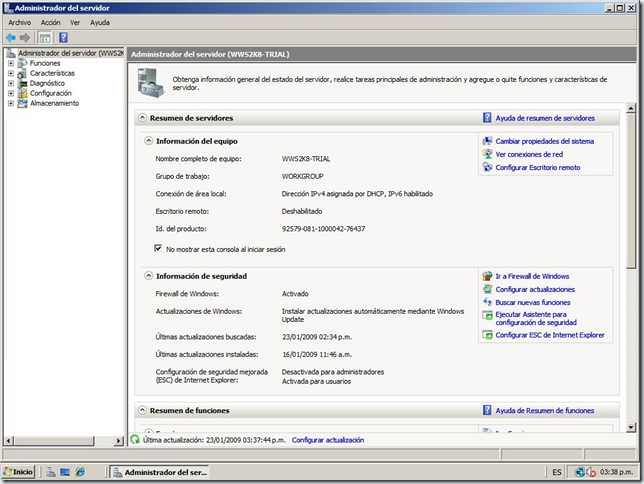
Task: Open the Ayuda de resumen de servidores link
Action: tap(545, 118)
